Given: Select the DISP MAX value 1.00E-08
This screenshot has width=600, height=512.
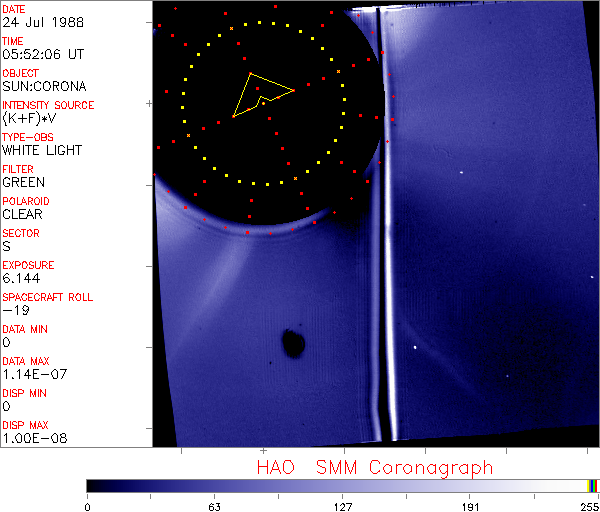Looking at the screenshot, I should 30,438.
